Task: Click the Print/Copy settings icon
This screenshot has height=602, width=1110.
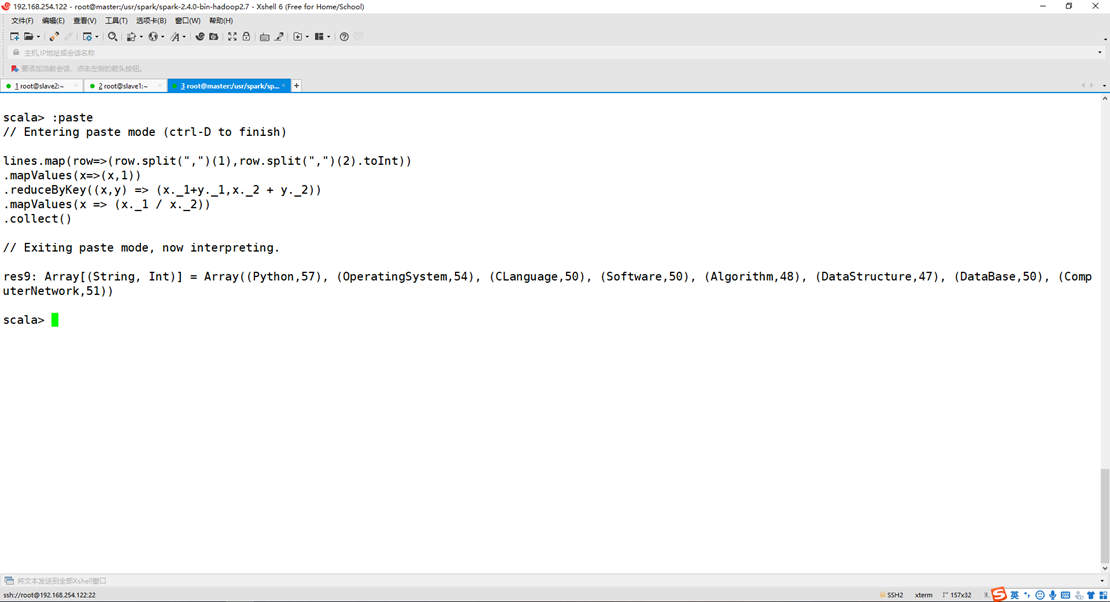Action: click(x=132, y=37)
